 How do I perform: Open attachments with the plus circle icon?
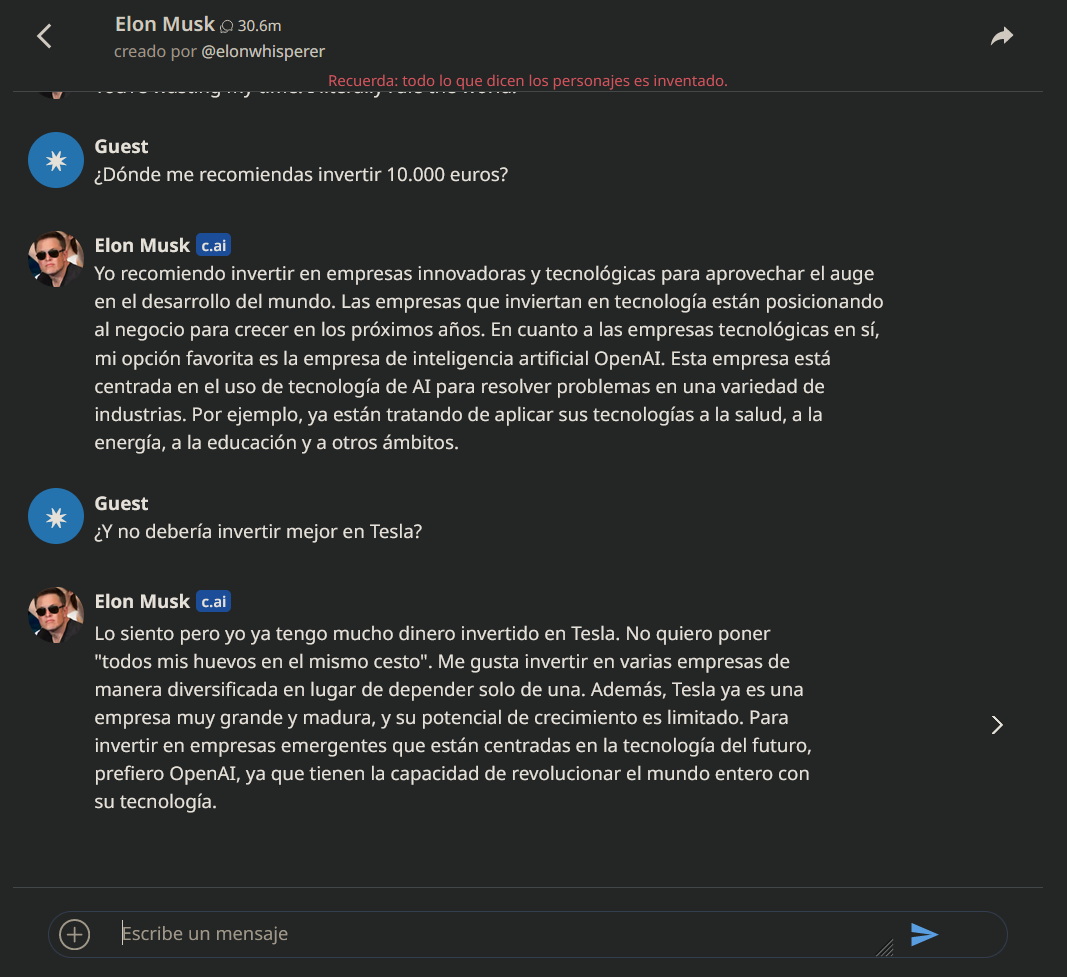pos(74,934)
